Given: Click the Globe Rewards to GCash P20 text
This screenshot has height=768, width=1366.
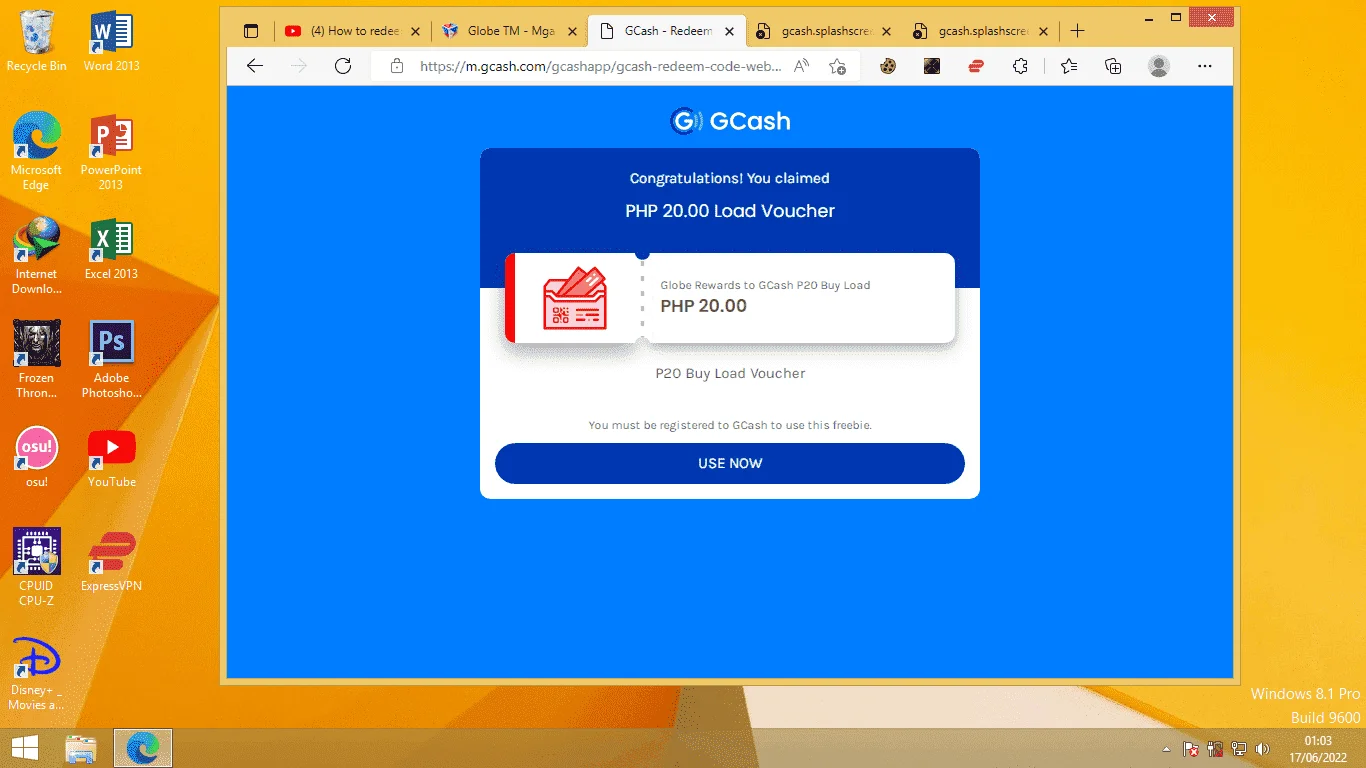Looking at the screenshot, I should pyautogui.click(x=765, y=285).
